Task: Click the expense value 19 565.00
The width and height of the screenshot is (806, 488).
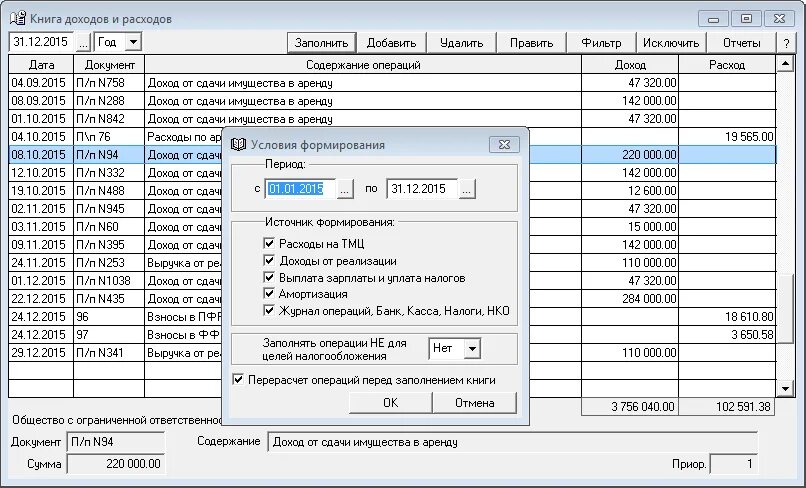Action: pyautogui.click(x=727, y=137)
